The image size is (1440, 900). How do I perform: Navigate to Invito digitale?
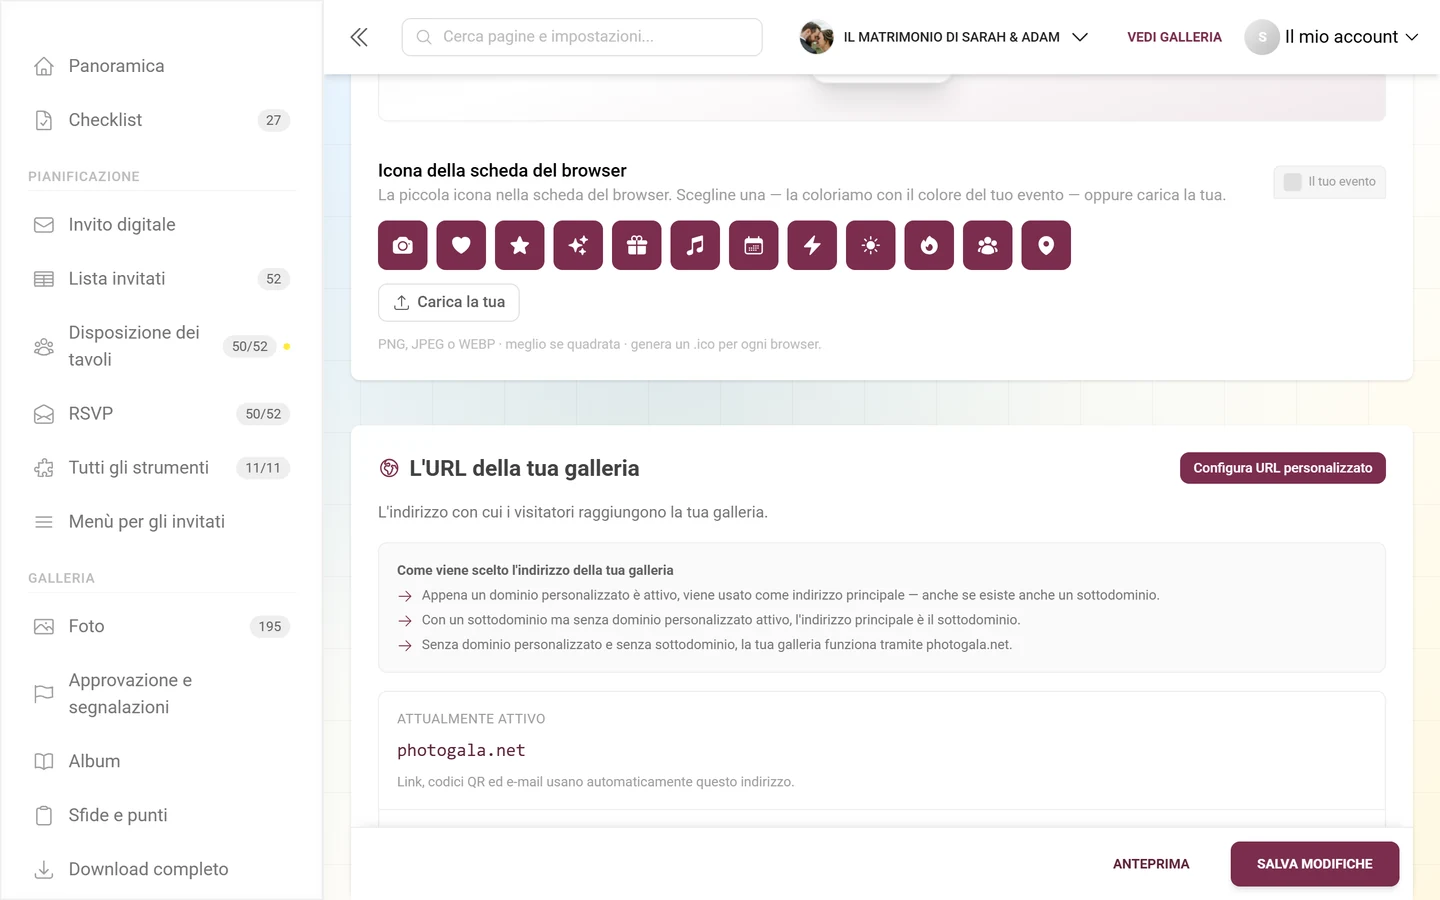[x=160, y=225]
